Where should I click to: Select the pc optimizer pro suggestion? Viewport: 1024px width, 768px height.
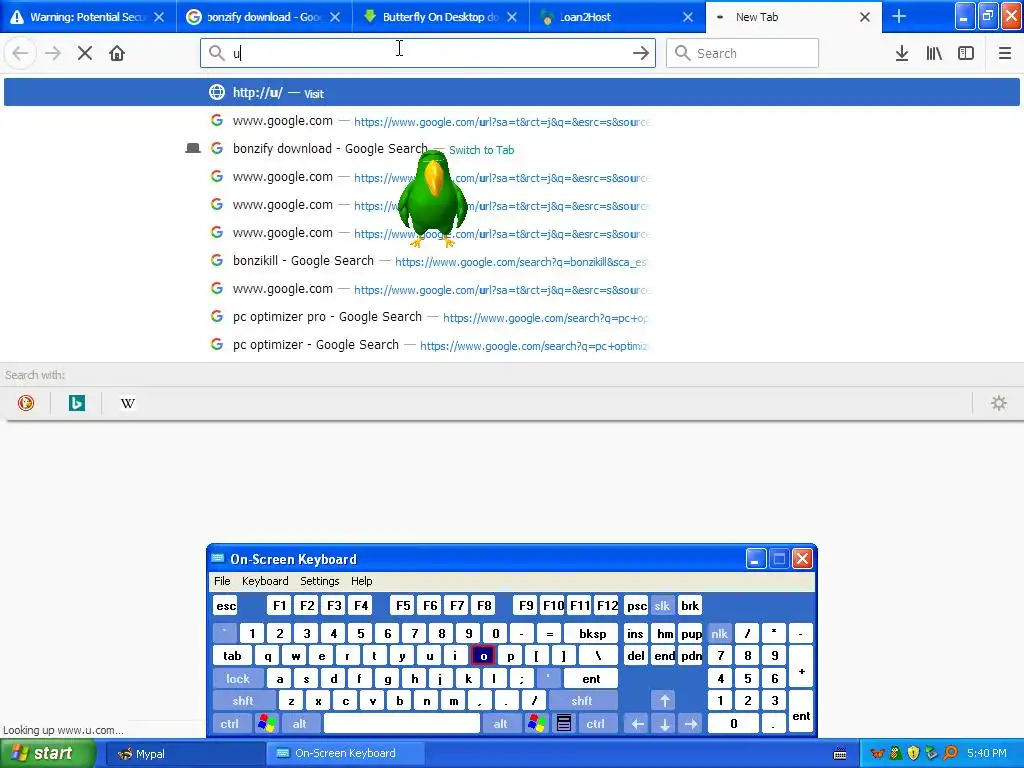tap(511, 317)
